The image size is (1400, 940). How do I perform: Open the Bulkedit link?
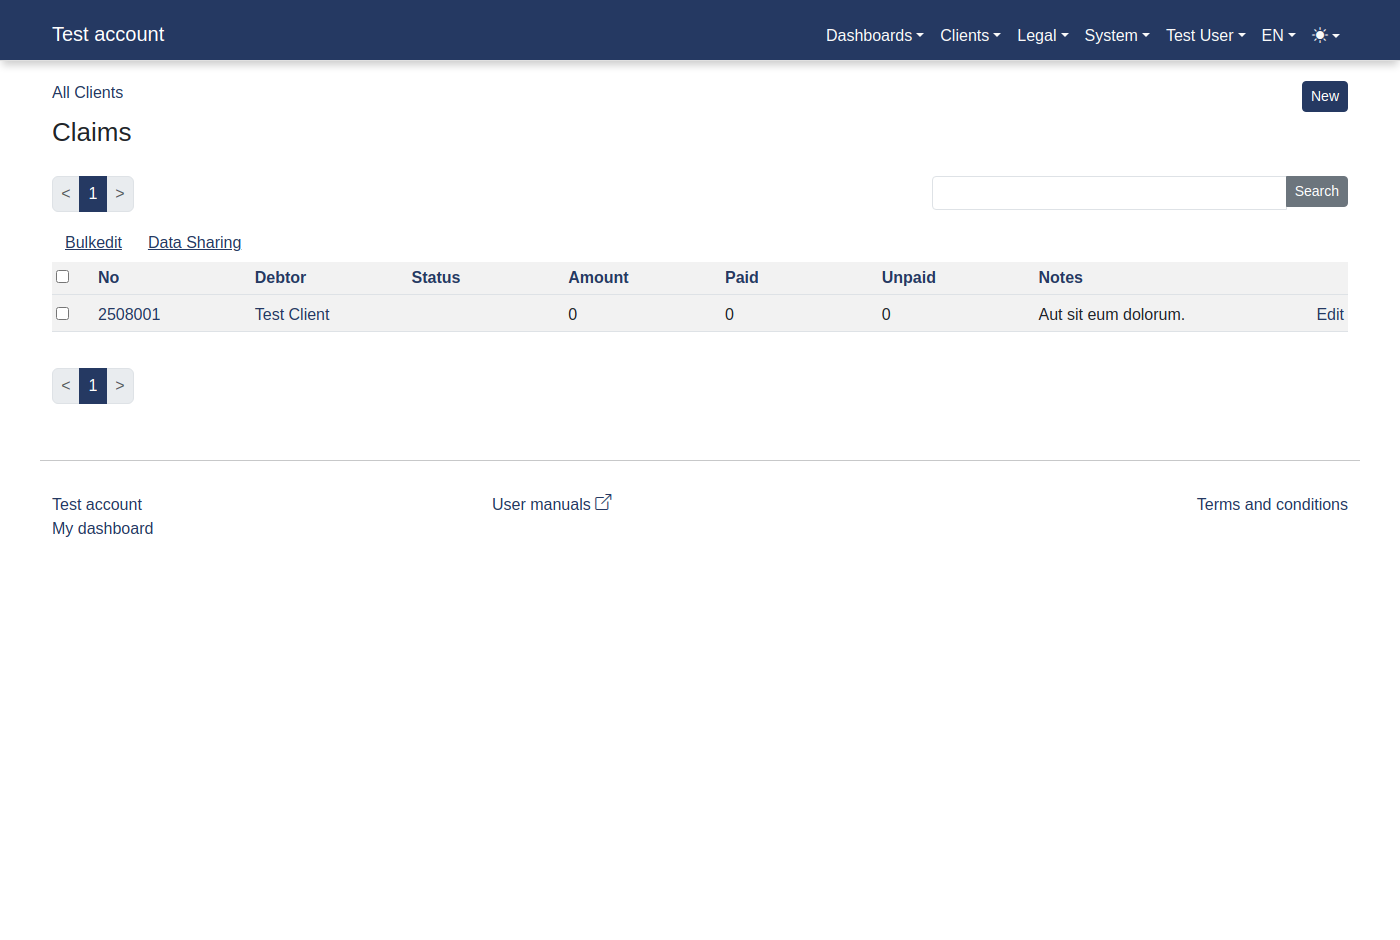point(93,242)
